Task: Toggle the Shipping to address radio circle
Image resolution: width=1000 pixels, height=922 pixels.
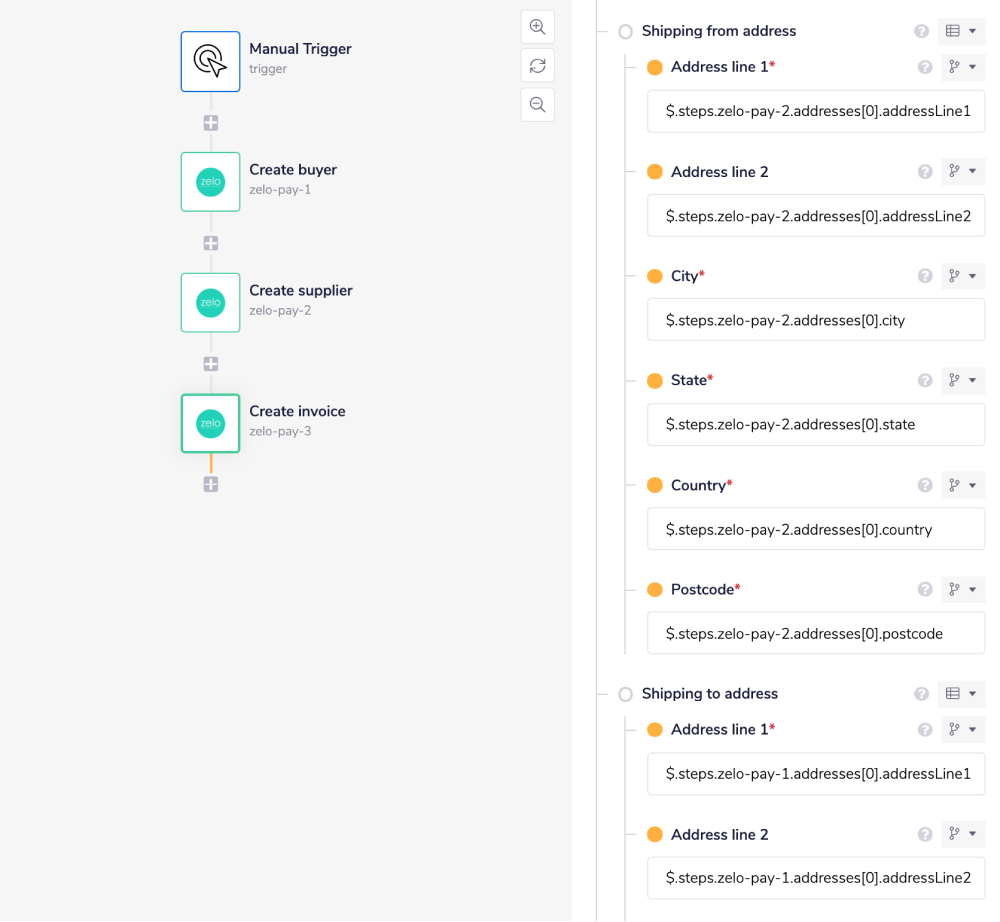Action: click(626, 694)
